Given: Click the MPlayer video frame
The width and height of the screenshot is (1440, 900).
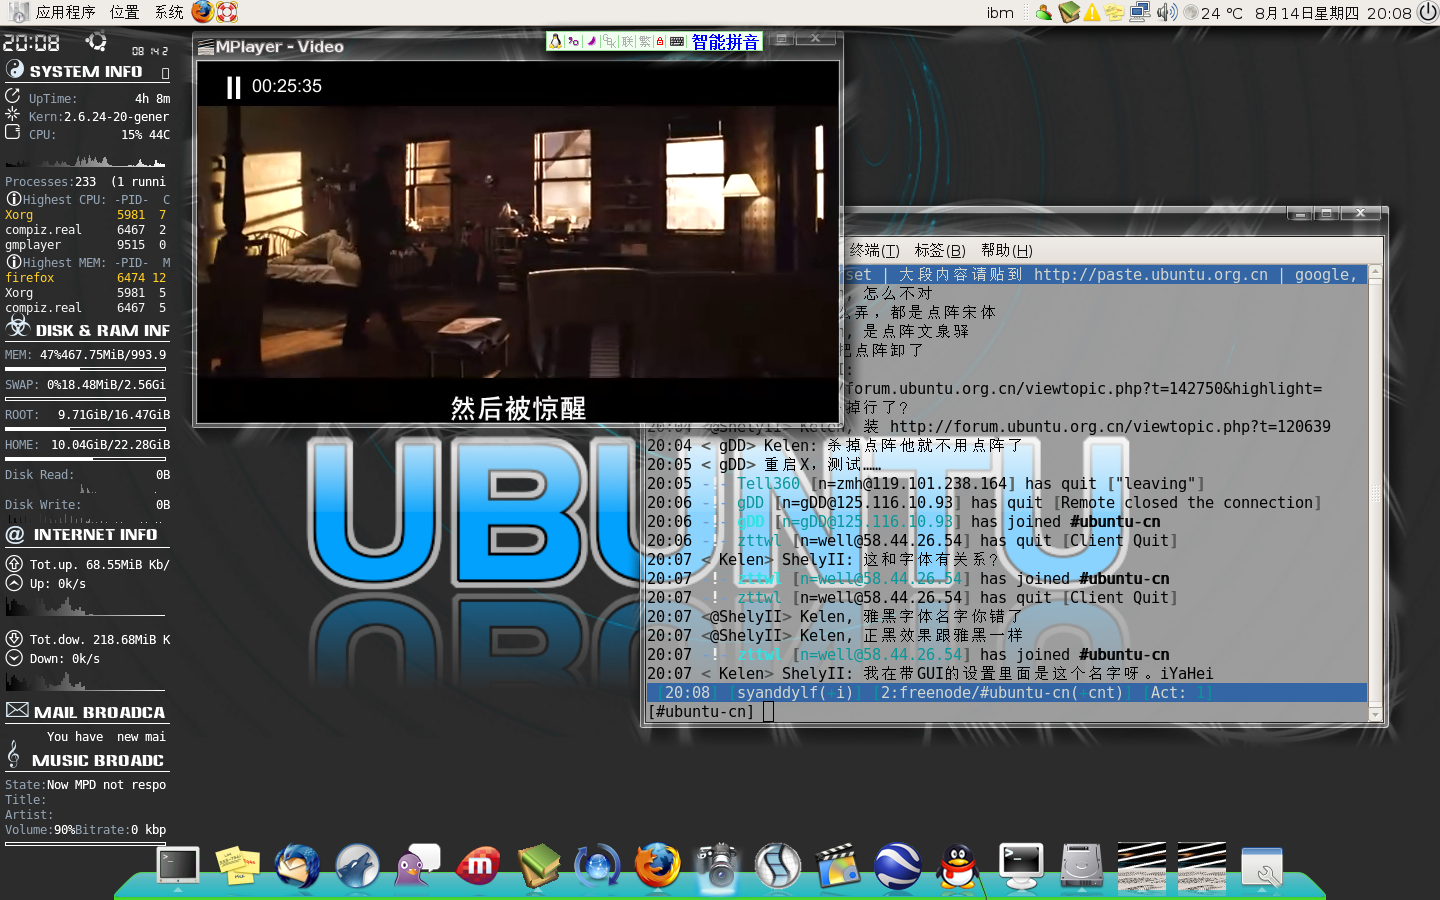Looking at the screenshot, I should [x=517, y=242].
